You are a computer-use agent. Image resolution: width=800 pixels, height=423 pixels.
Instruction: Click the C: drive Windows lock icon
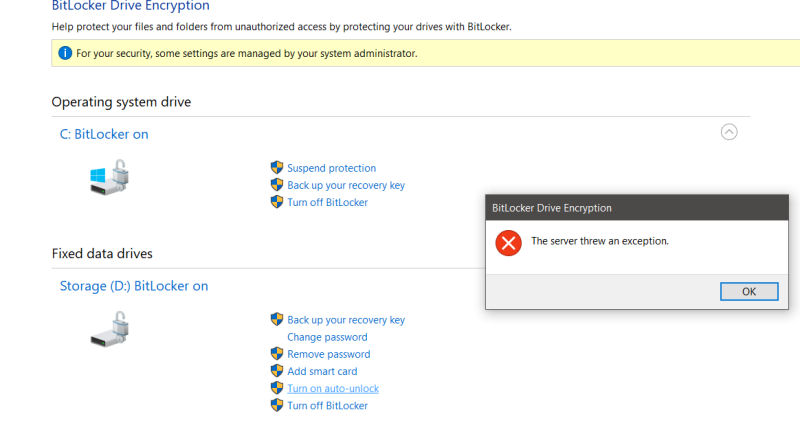point(109,177)
